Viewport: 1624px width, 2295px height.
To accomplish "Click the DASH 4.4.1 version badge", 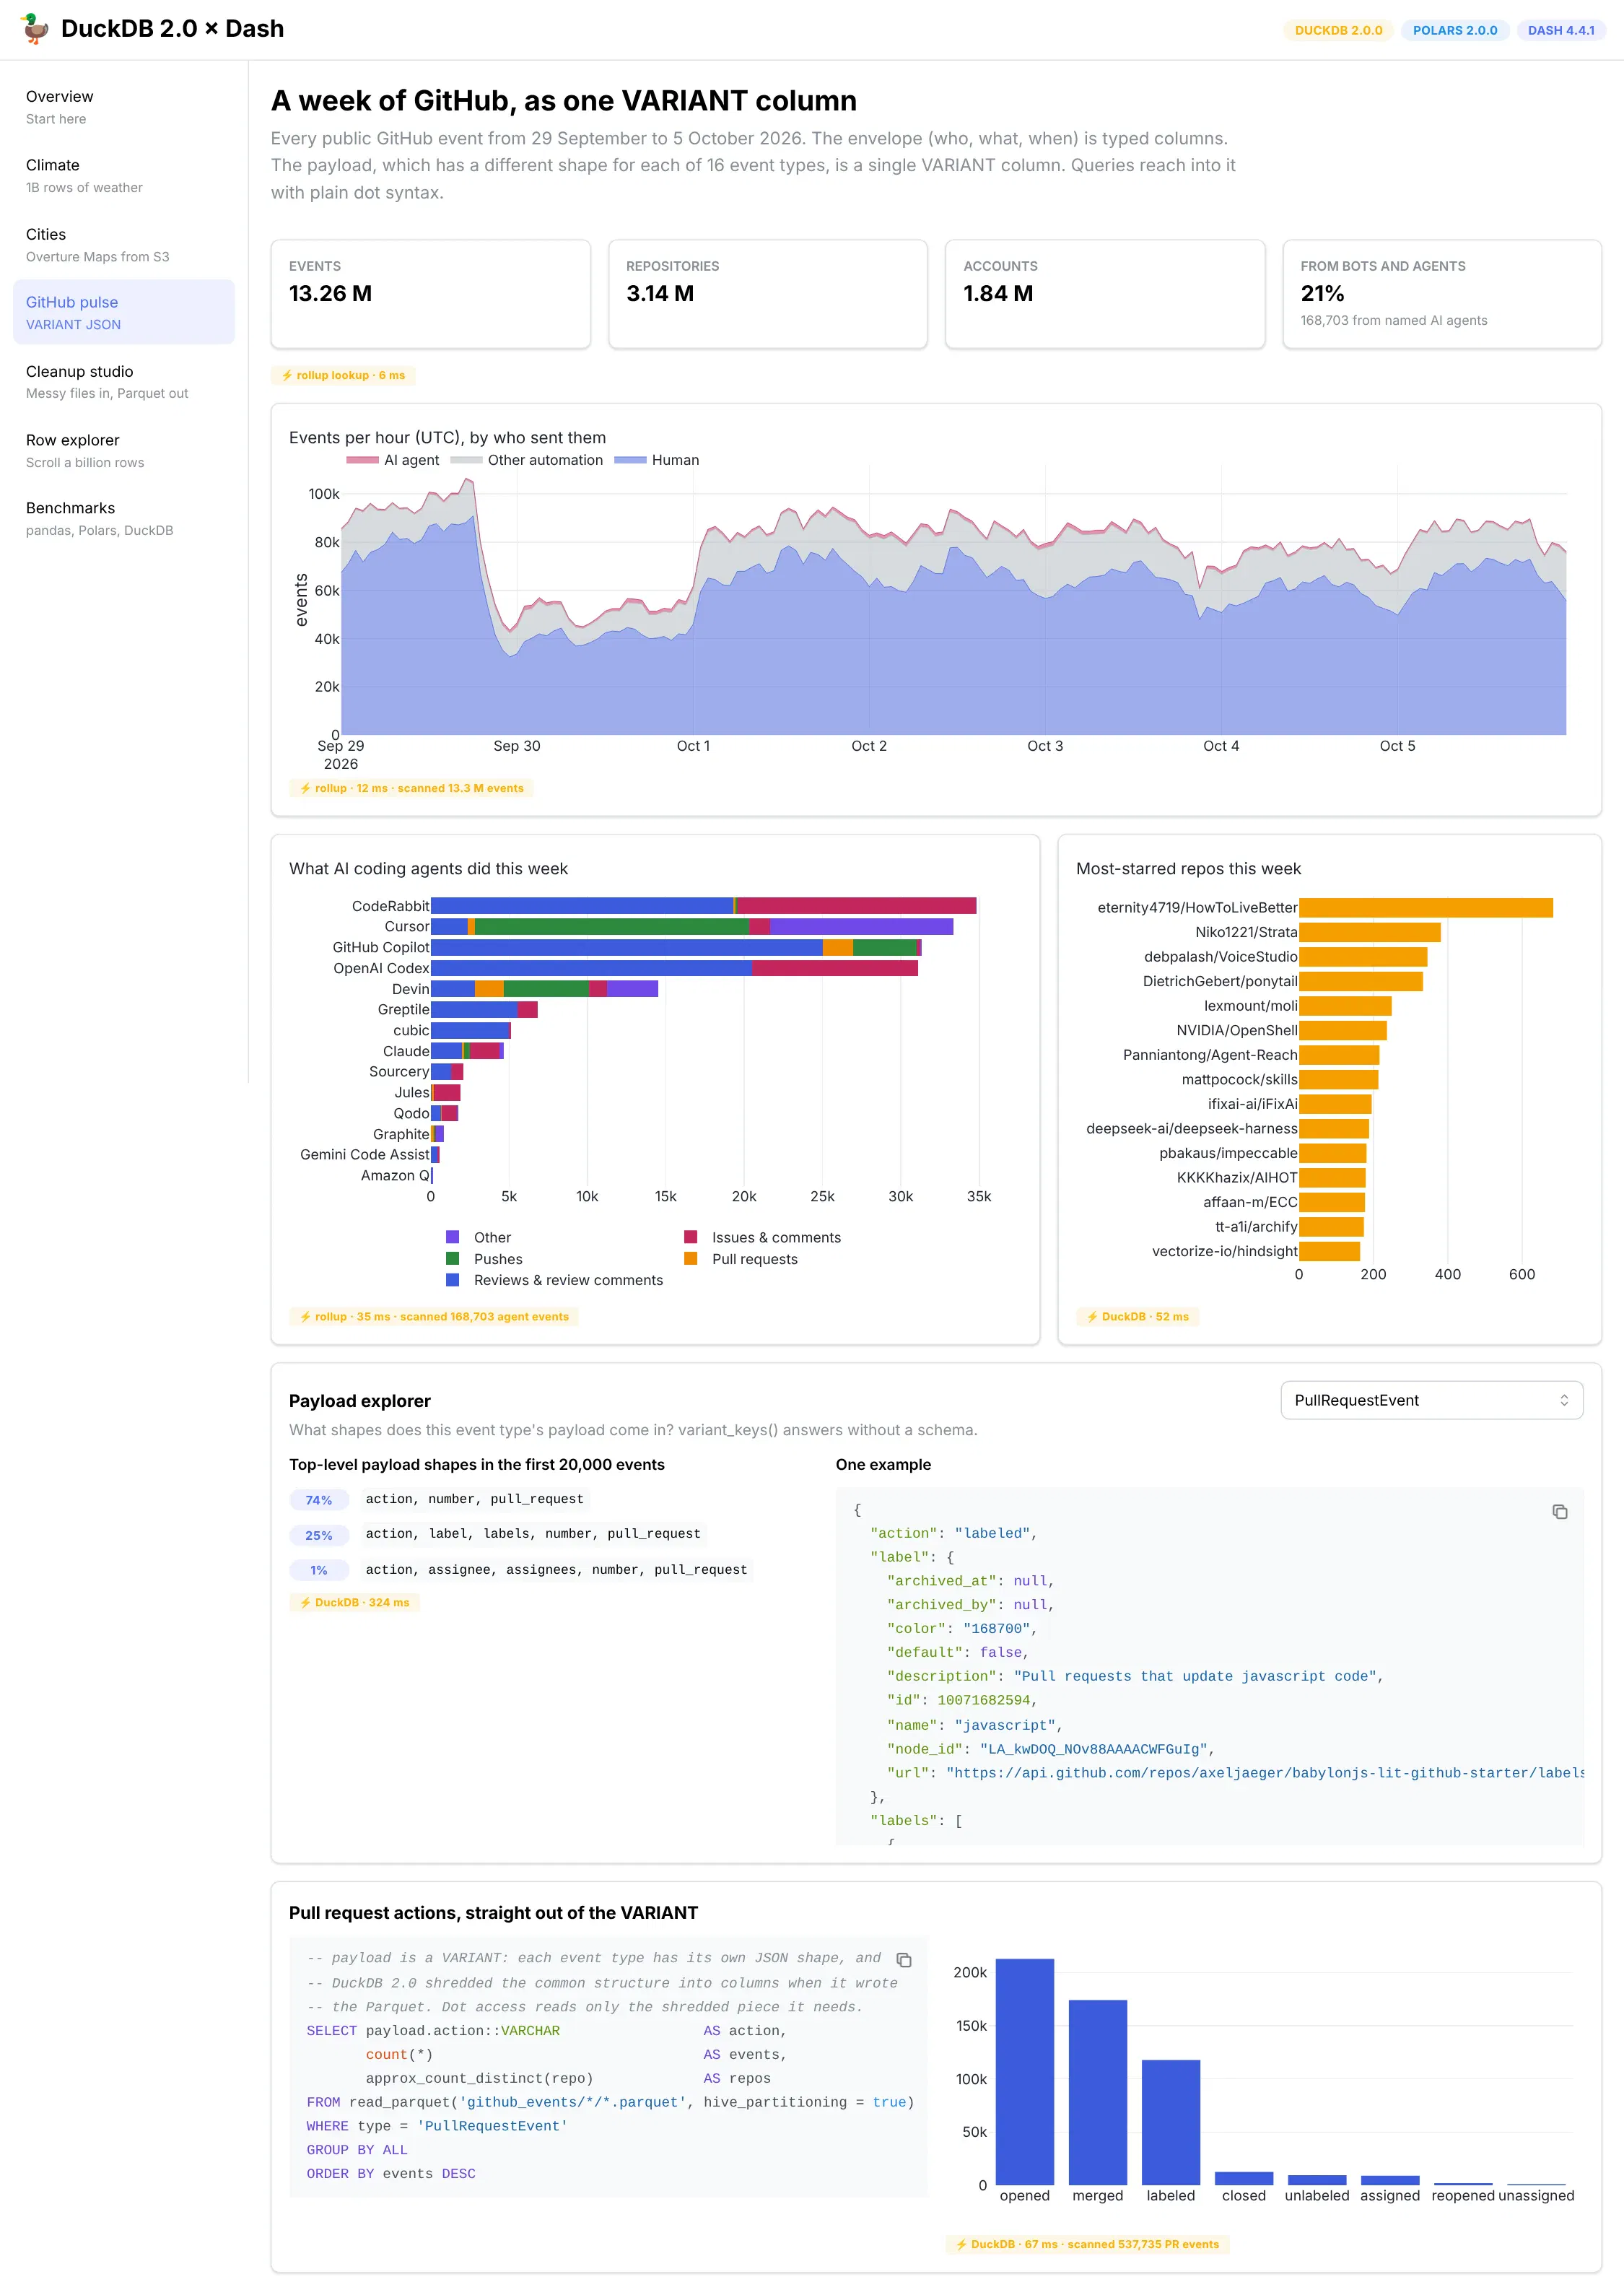I will (1560, 30).
